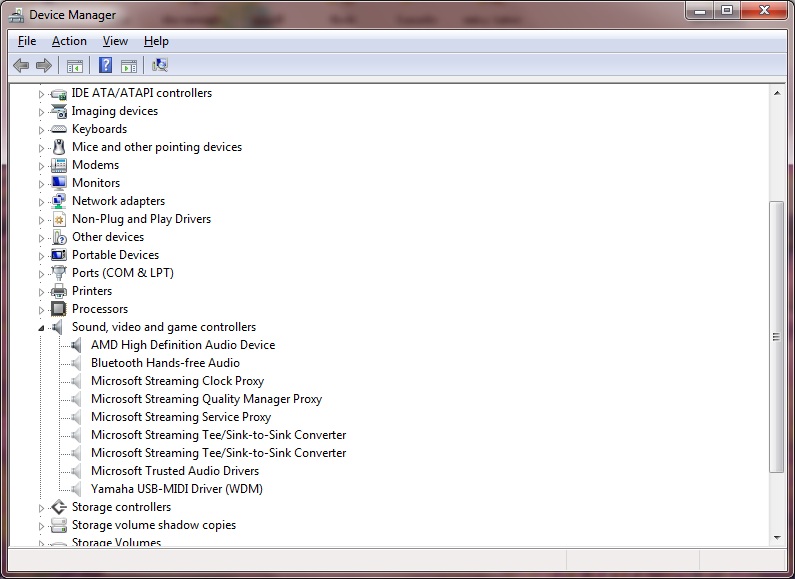This screenshot has height=579, width=795.
Task: Click the Processors chip icon
Action: click(x=59, y=309)
